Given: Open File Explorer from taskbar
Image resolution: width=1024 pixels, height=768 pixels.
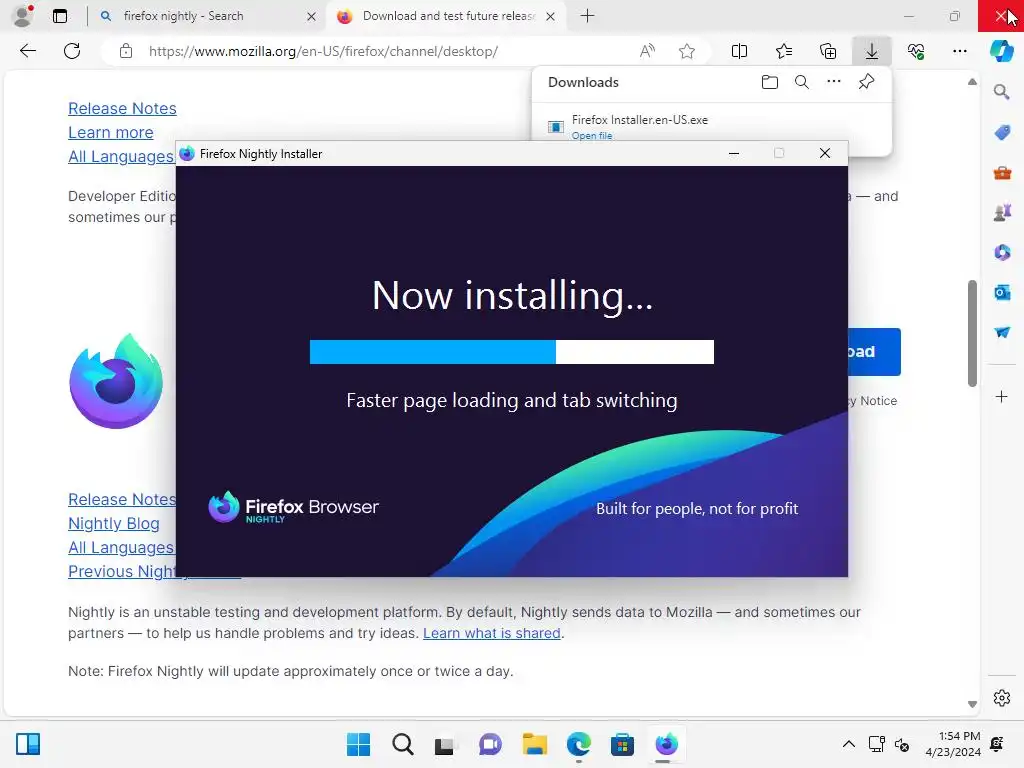Looking at the screenshot, I should click(534, 744).
